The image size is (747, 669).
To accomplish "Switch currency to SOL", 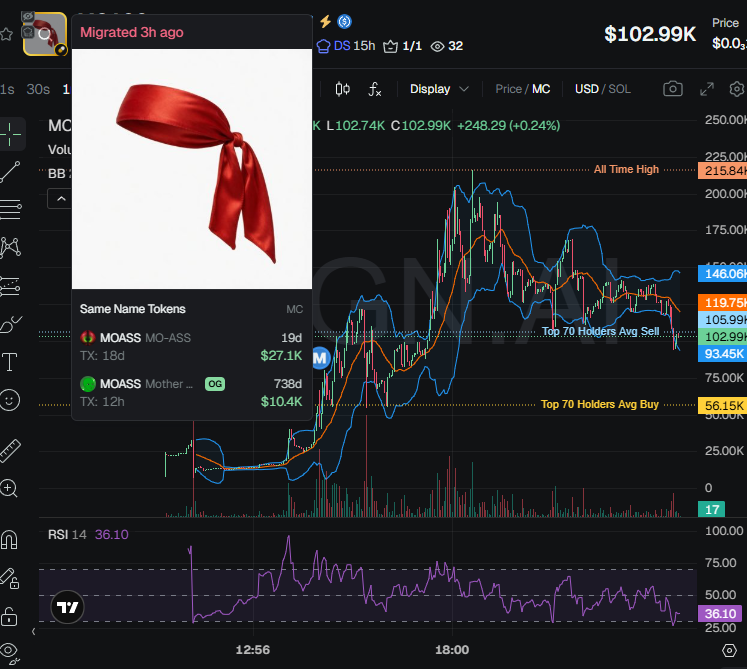I will (619, 89).
